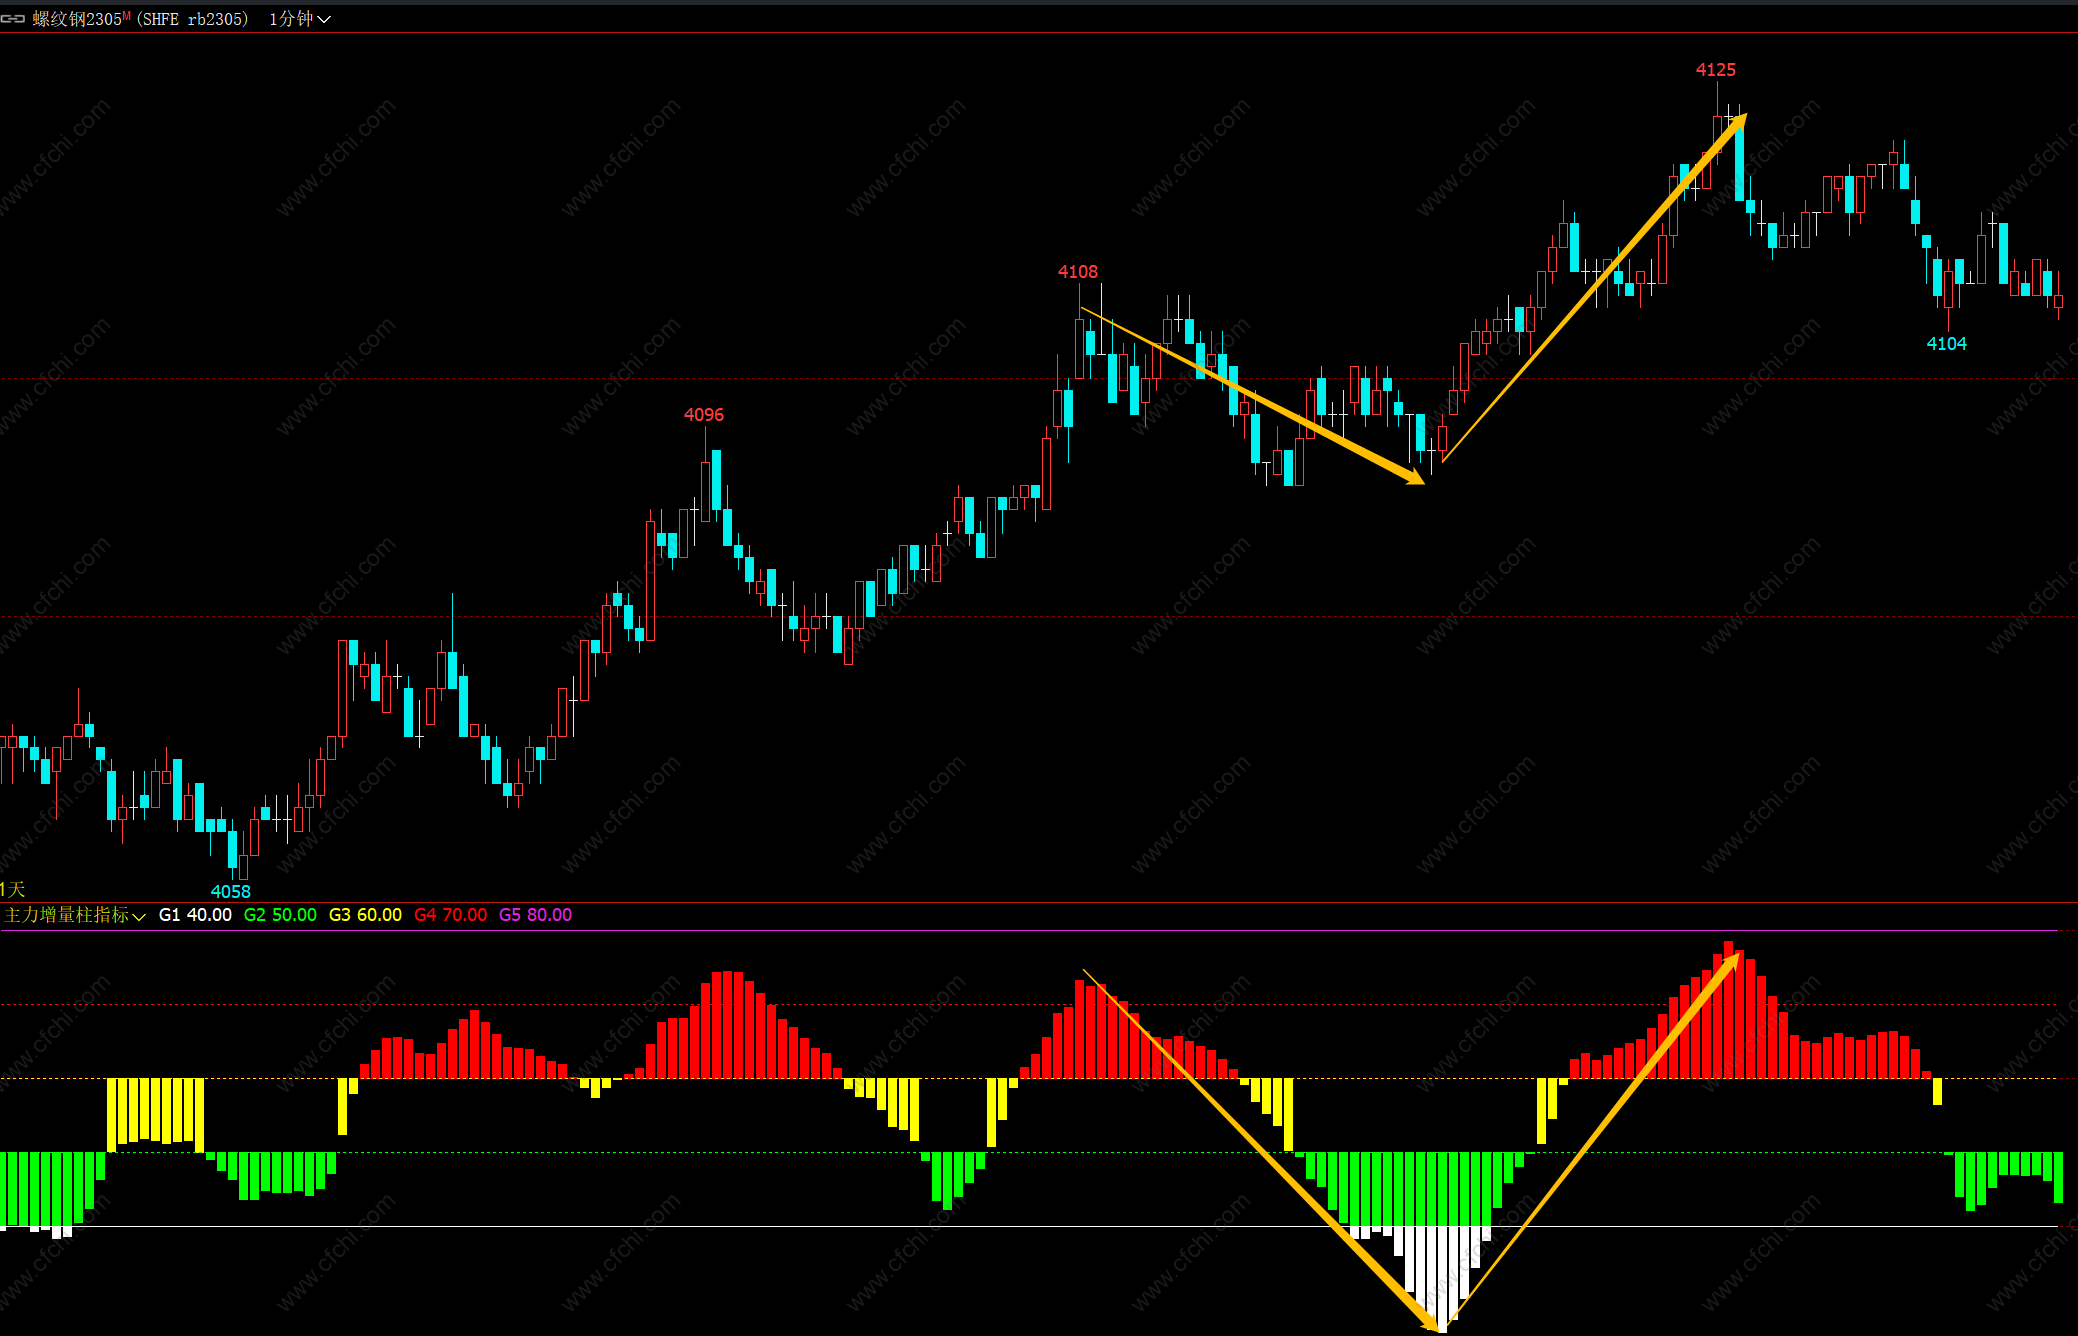The height and width of the screenshot is (1336, 2078).
Task: Select the green G2 50.00 indicator value
Action: (x=280, y=915)
